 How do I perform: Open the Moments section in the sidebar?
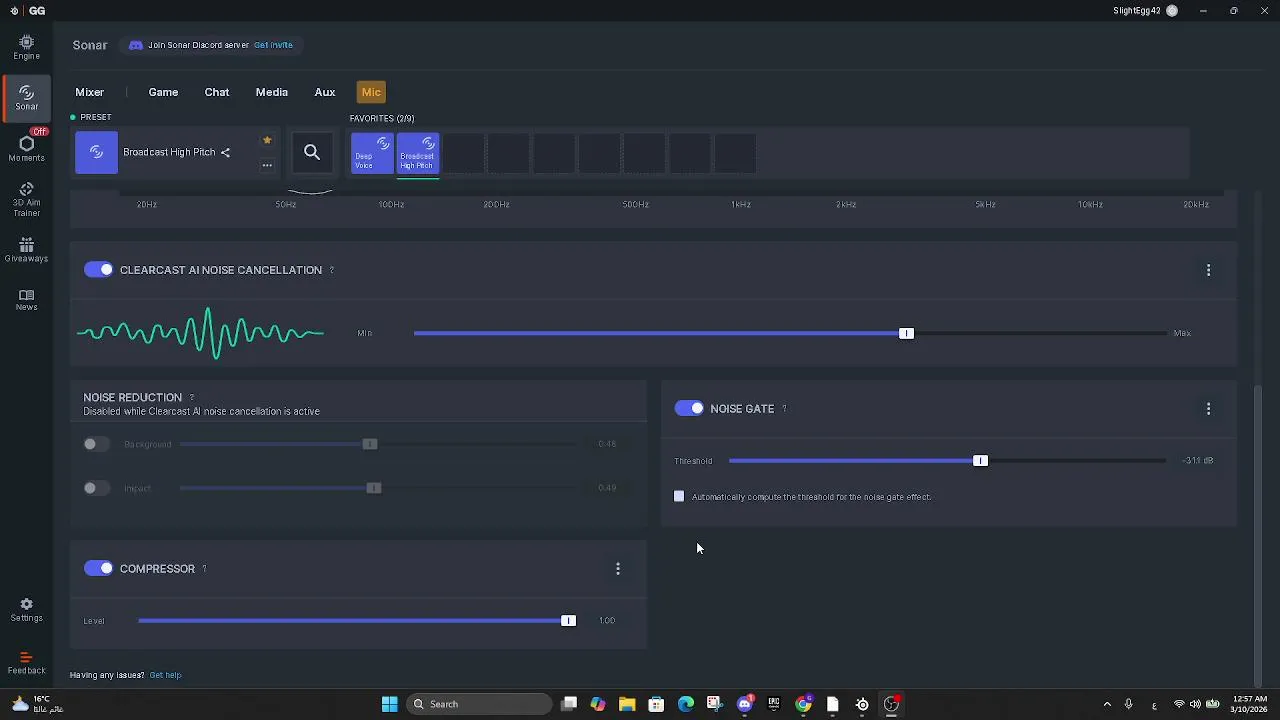click(x=26, y=148)
